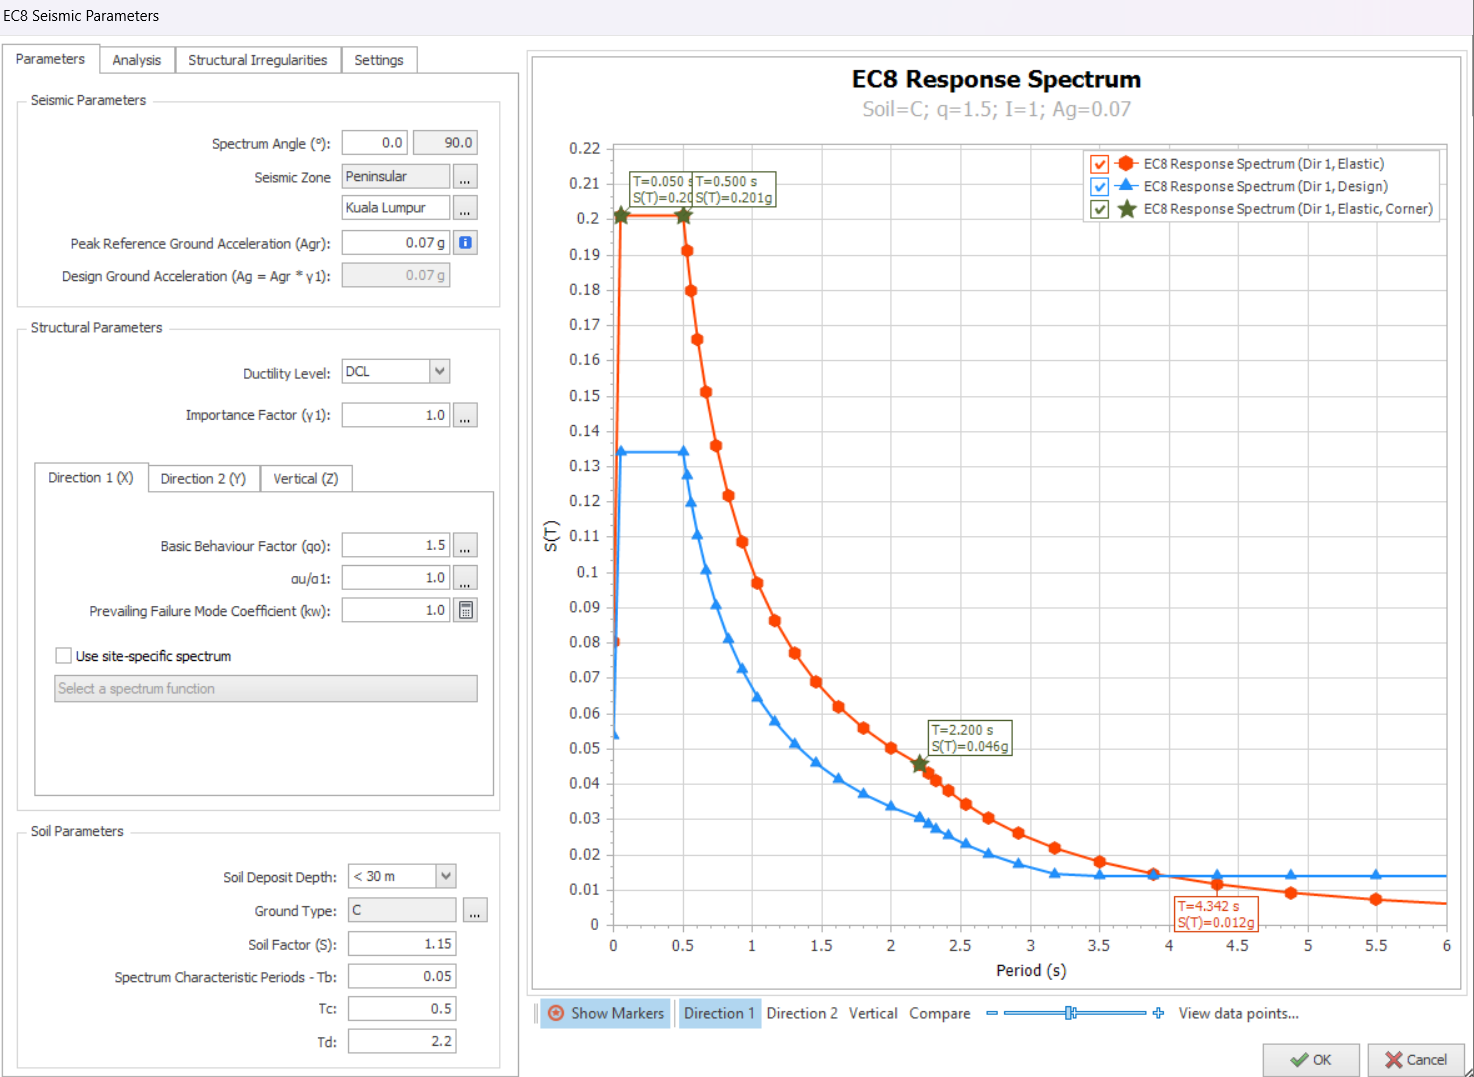Viewport: 1474px width, 1077px height.
Task: Toggle the Dir 1 Elastic spectrum legend checkbox
Action: coord(1100,164)
